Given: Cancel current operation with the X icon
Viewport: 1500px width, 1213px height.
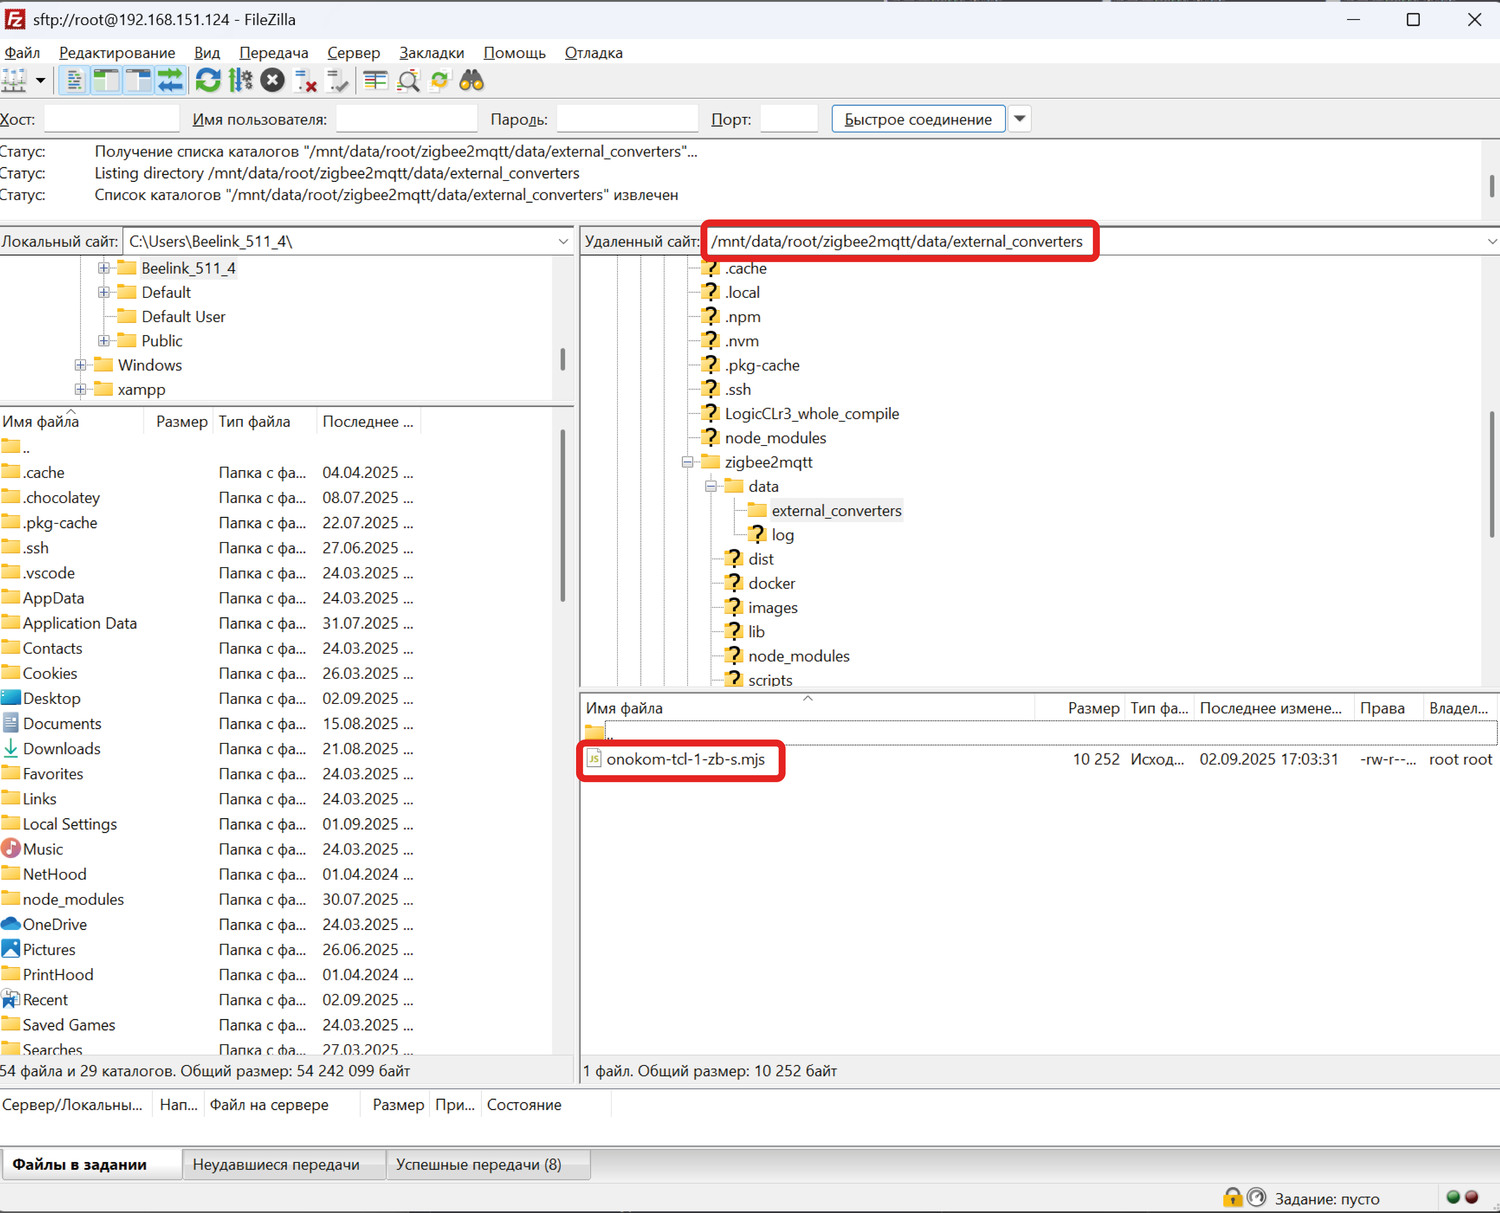Looking at the screenshot, I should (x=272, y=81).
